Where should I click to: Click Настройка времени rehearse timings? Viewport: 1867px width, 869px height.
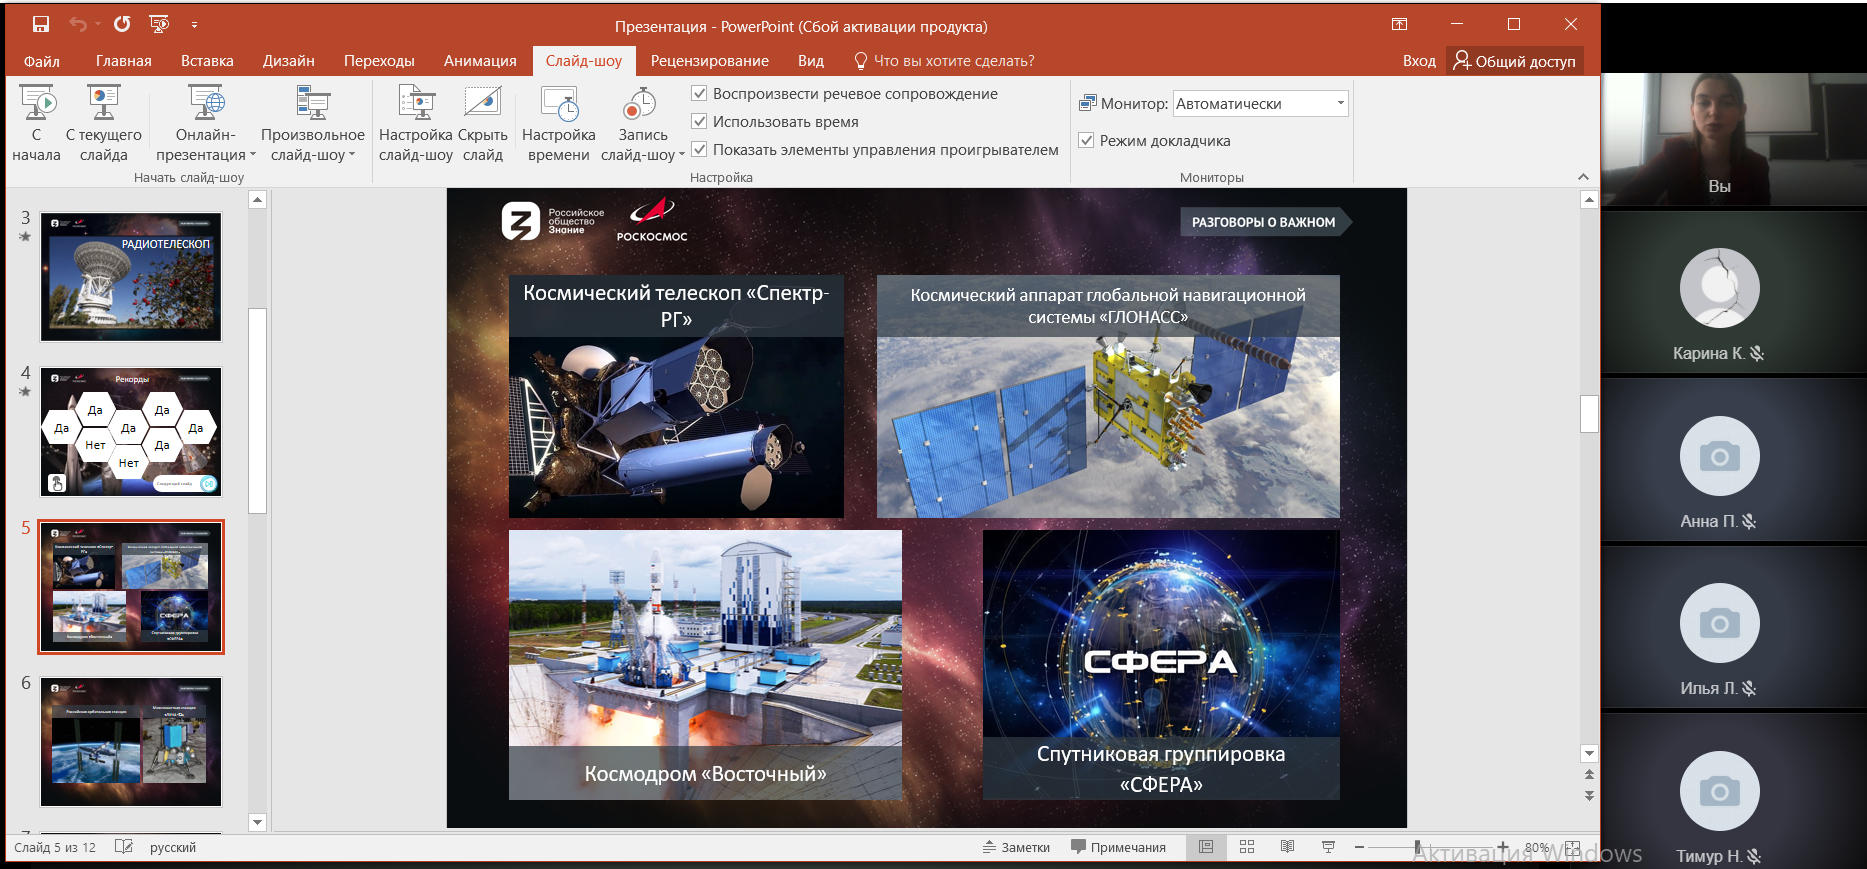559,124
